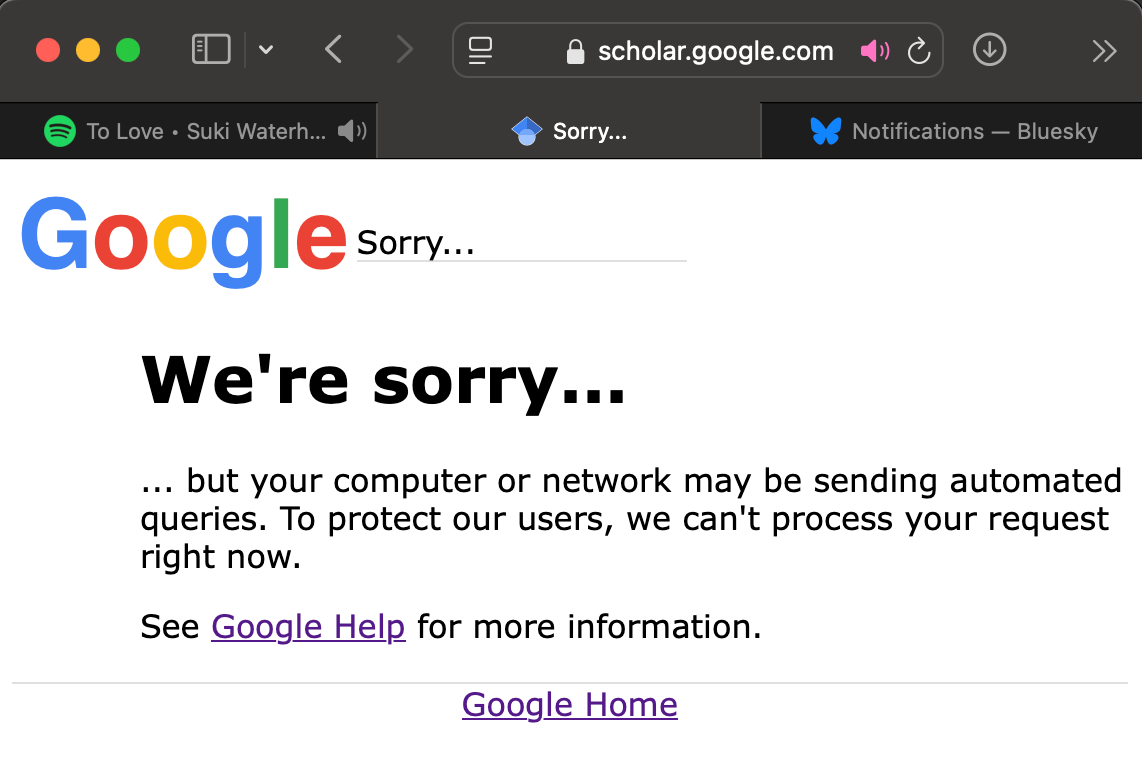Screen dimensions: 1142x778
Task: Follow the Google Home link
Action: (570, 705)
